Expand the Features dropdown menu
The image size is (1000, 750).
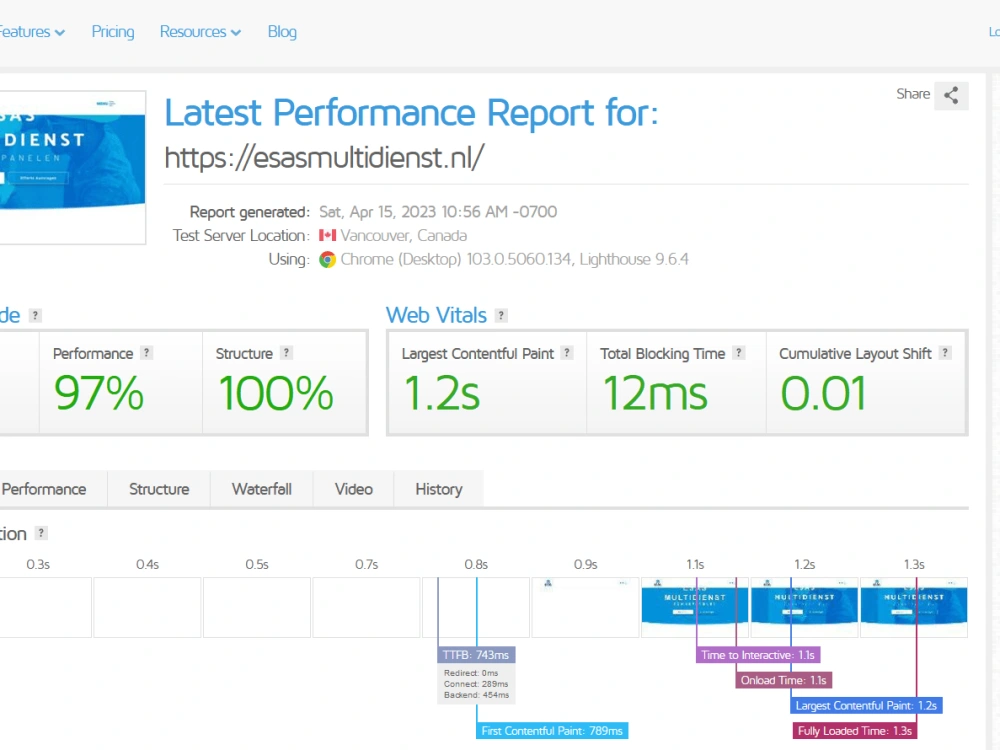point(31,32)
